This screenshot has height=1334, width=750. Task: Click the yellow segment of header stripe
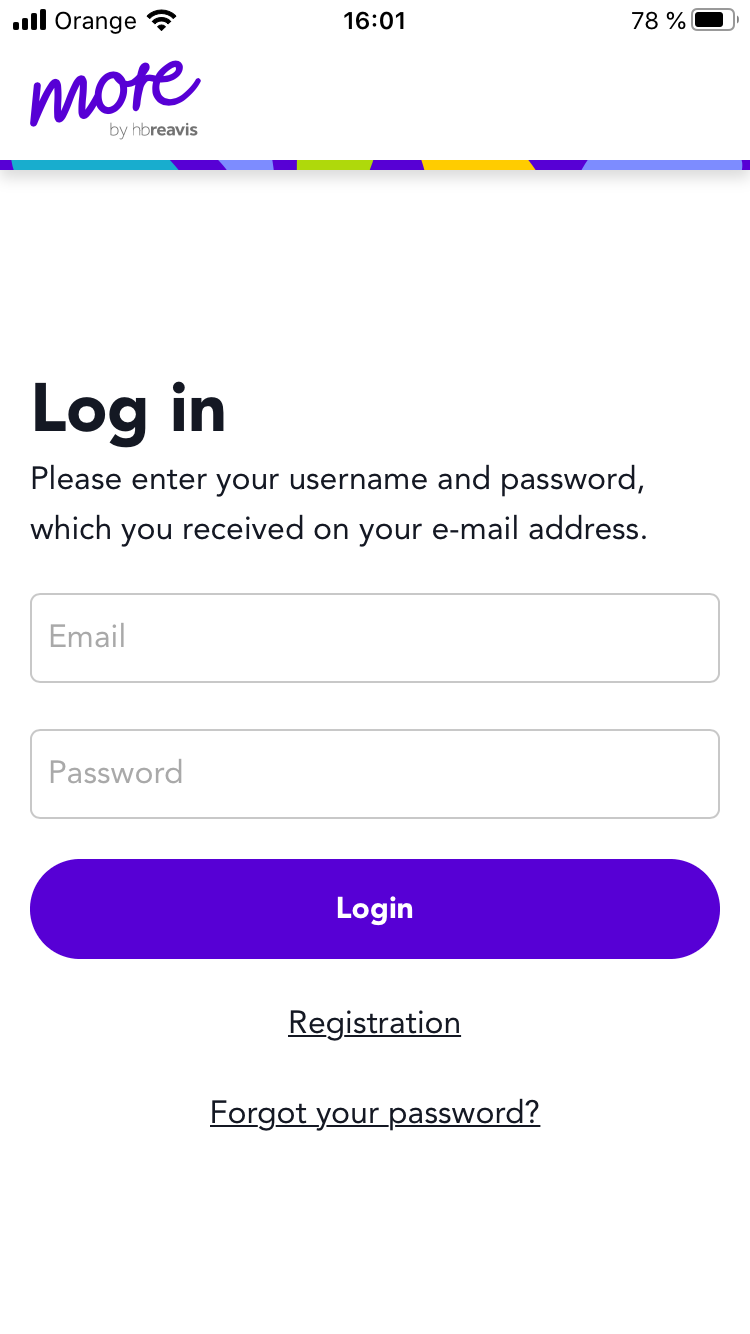point(478,164)
